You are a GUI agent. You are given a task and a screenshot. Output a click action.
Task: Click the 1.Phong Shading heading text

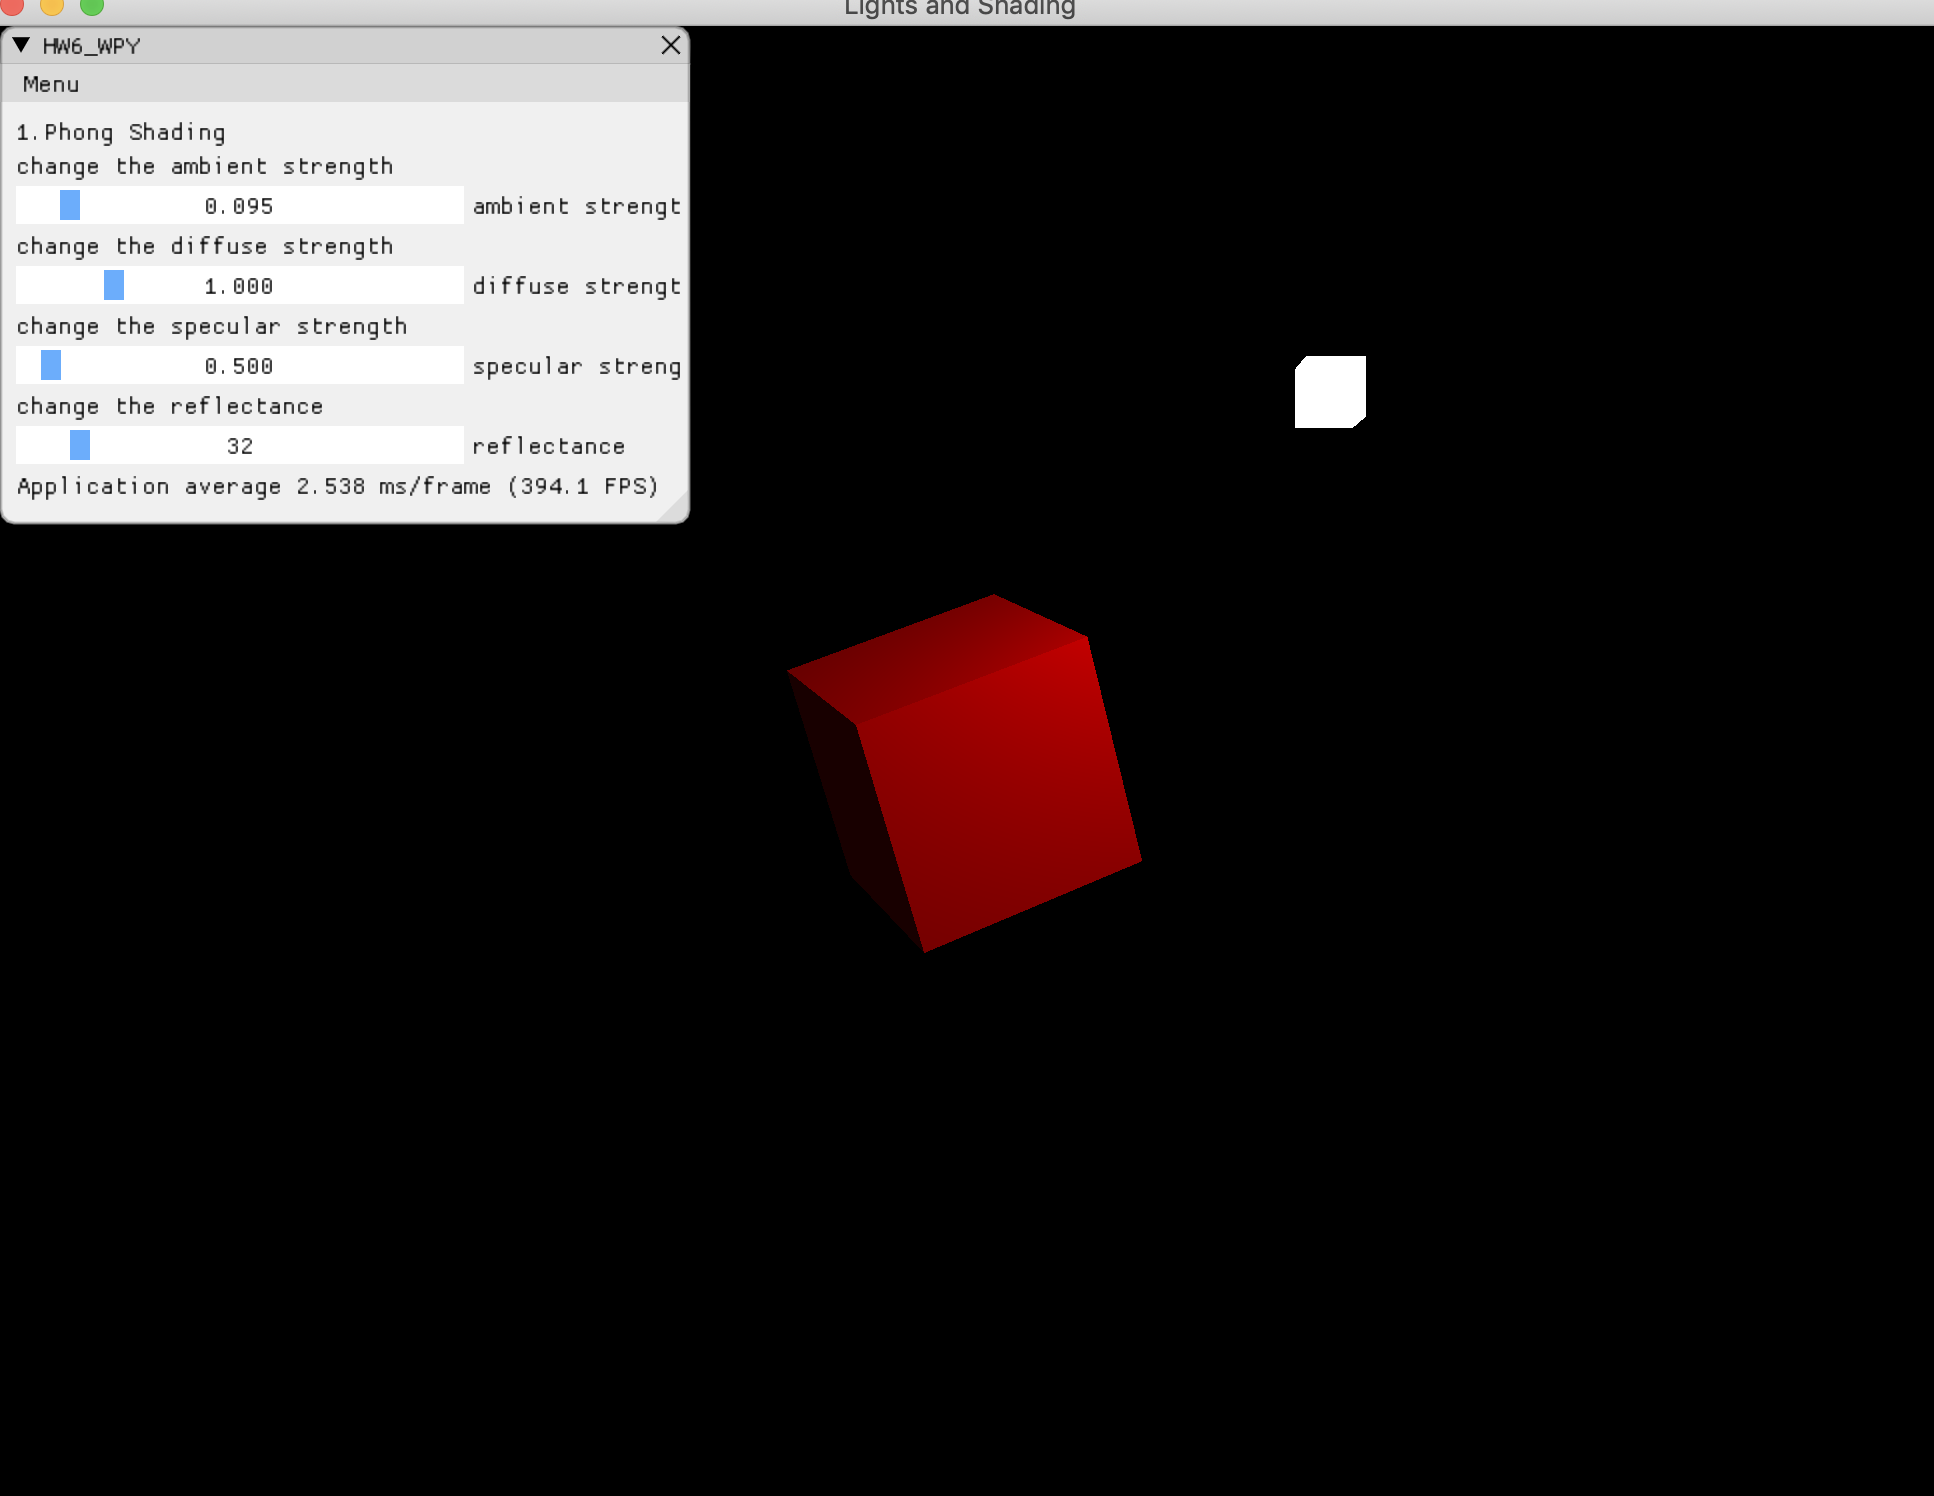121,132
